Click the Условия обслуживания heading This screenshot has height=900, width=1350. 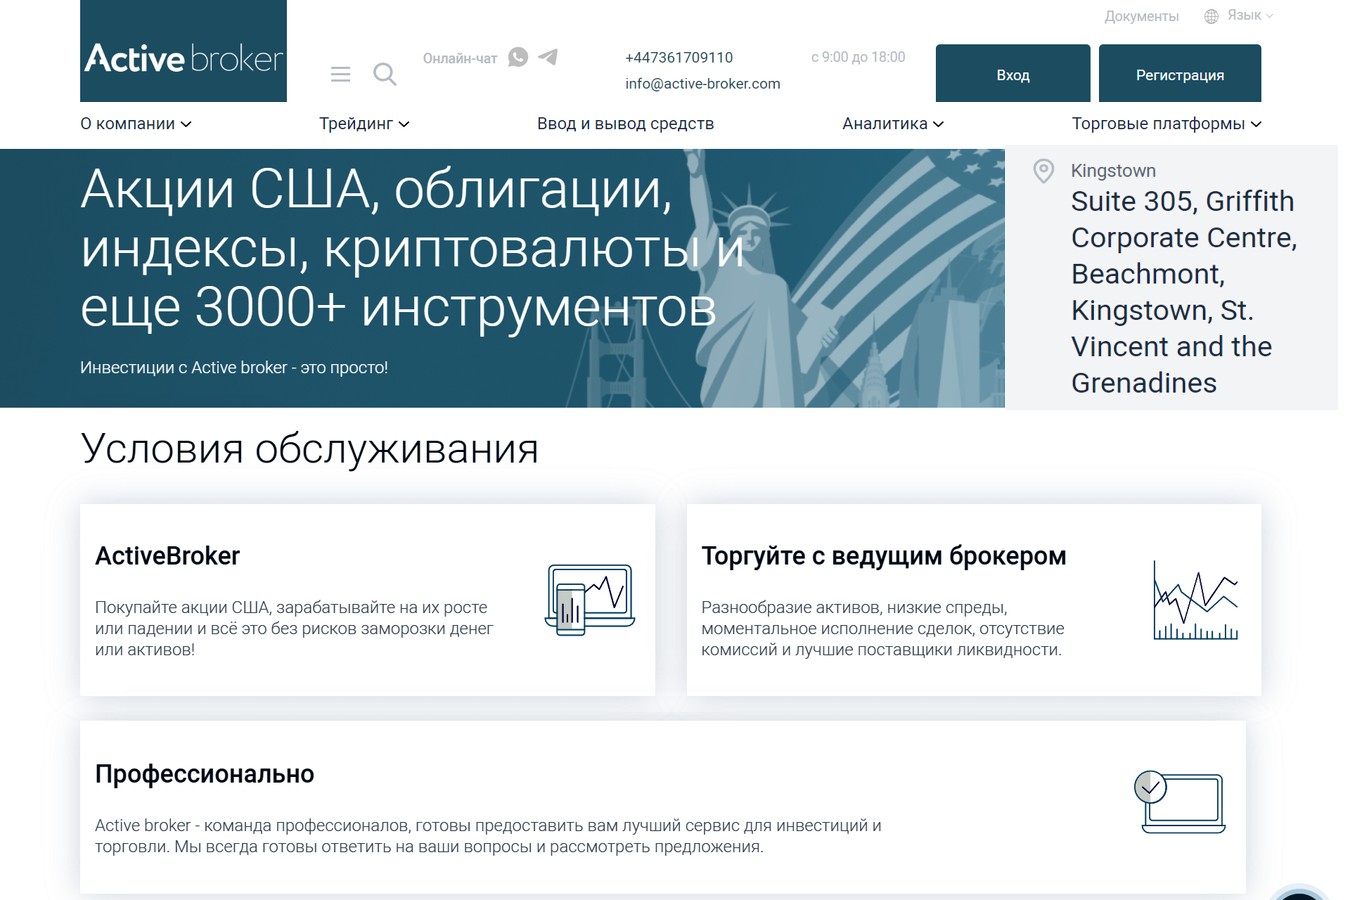tap(309, 448)
